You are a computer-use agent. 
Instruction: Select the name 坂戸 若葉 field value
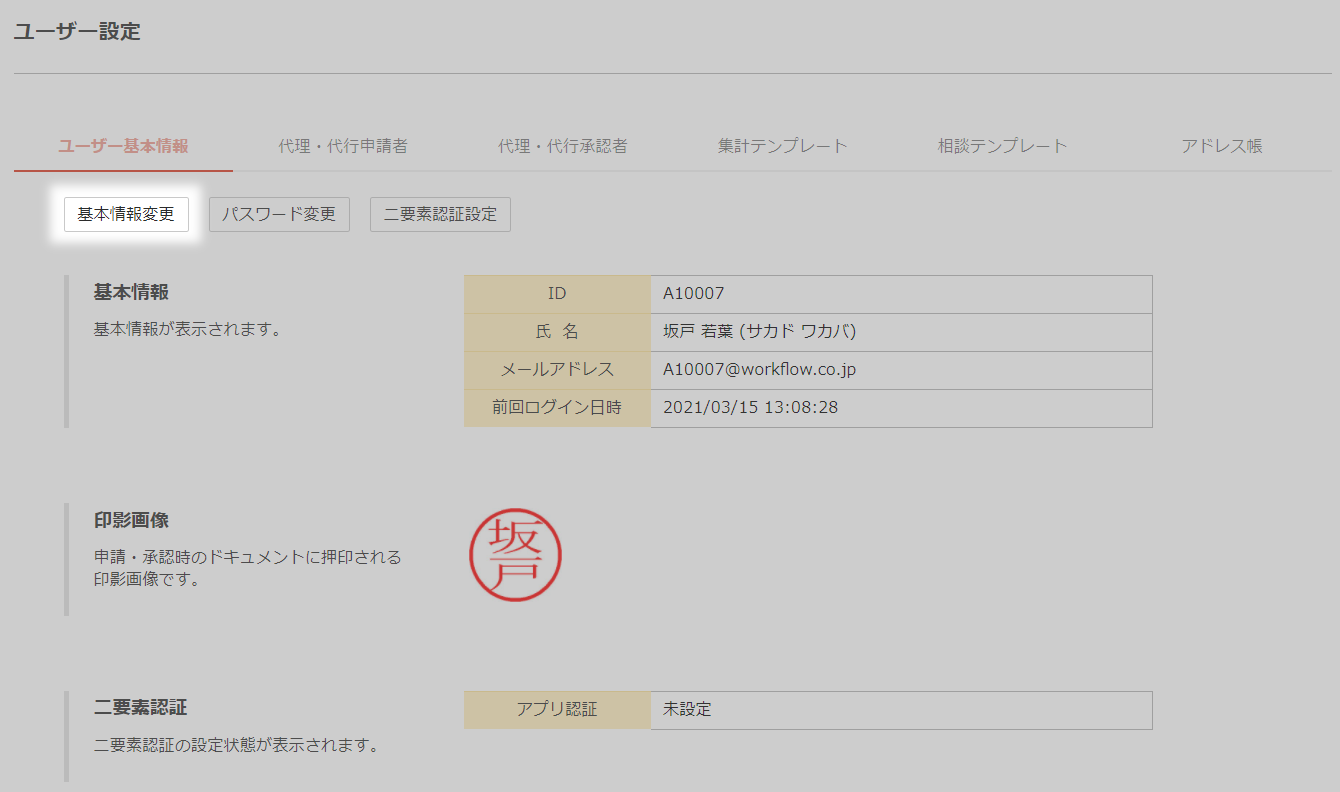click(x=759, y=332)
